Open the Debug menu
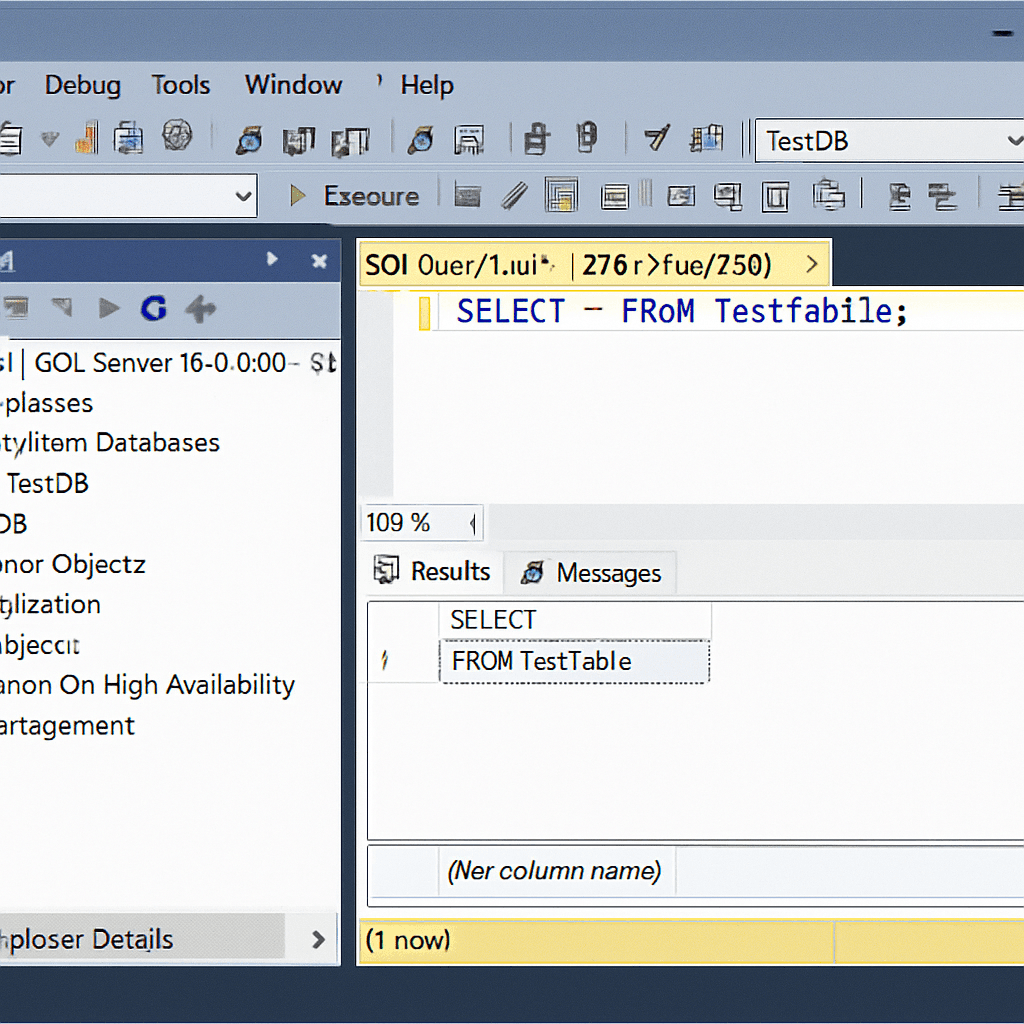This screenshot has height=1024, width=1024. pos(83,85)
